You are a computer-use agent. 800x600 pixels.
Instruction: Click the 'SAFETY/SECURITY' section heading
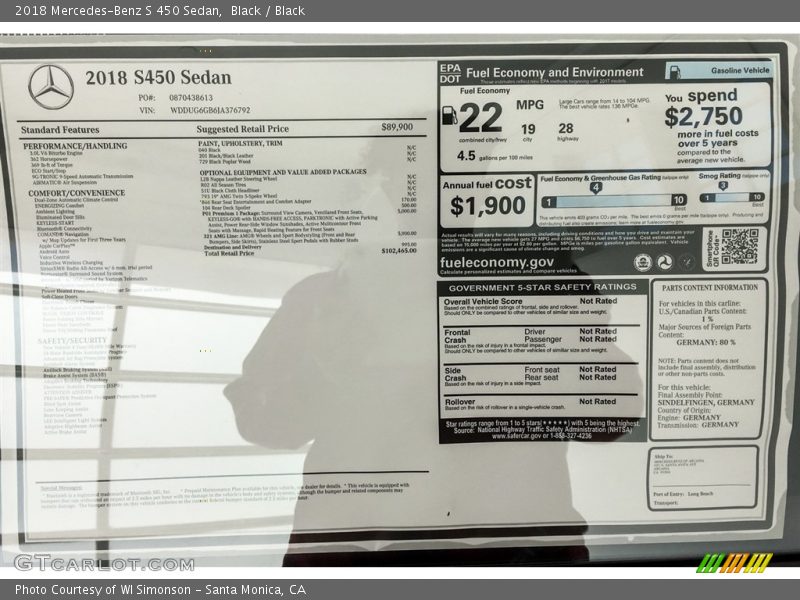(72, 340)
